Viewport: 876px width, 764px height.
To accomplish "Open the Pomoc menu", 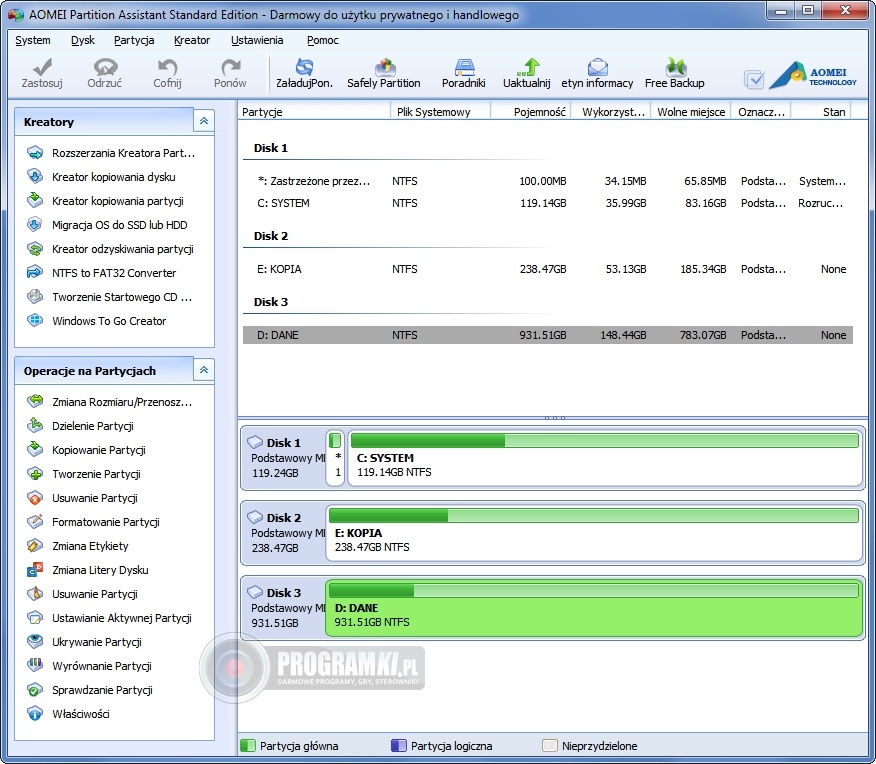I will pos(322,40).
